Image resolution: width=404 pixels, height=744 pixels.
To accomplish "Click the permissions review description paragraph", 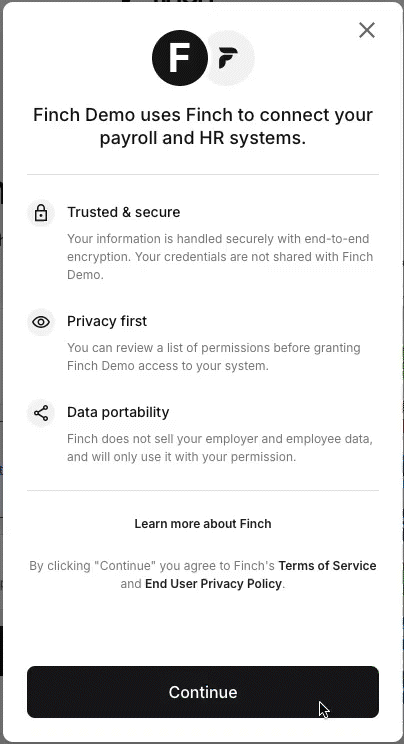I will (214, 357).
